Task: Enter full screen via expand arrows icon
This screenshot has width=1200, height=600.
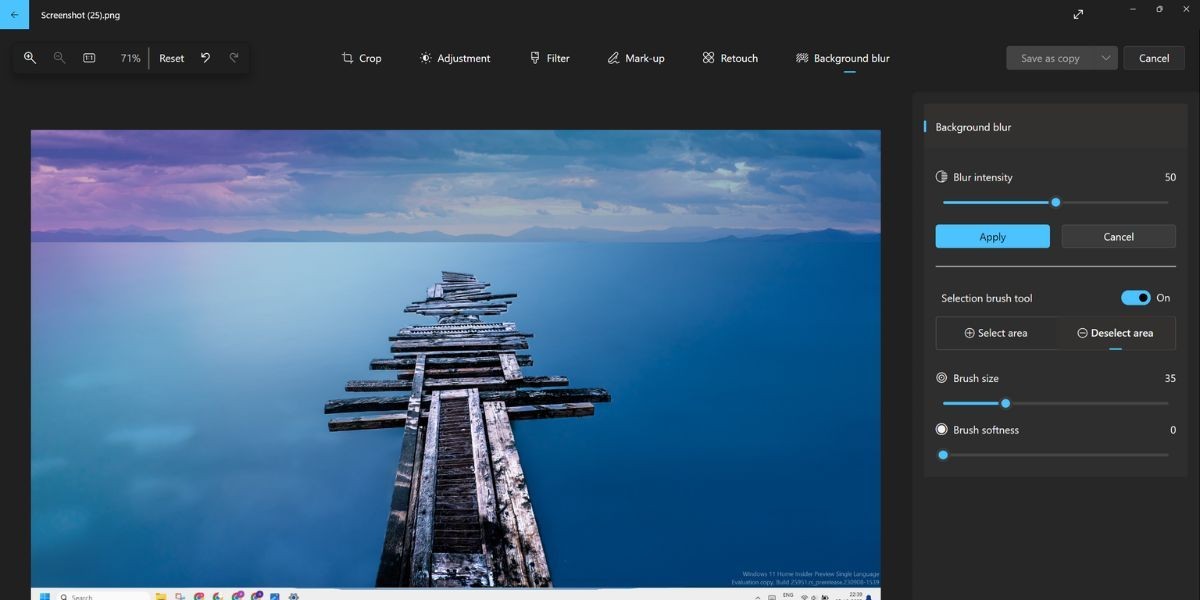Action: pos(1078,15)
